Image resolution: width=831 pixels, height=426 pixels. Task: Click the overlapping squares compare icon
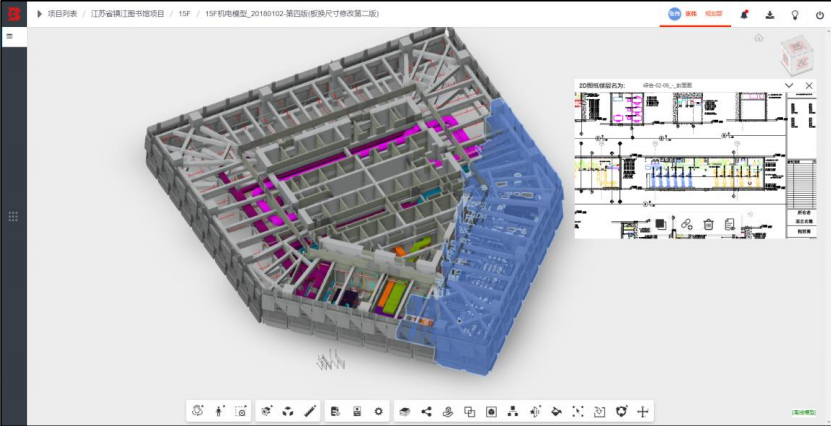coord(470,411)
